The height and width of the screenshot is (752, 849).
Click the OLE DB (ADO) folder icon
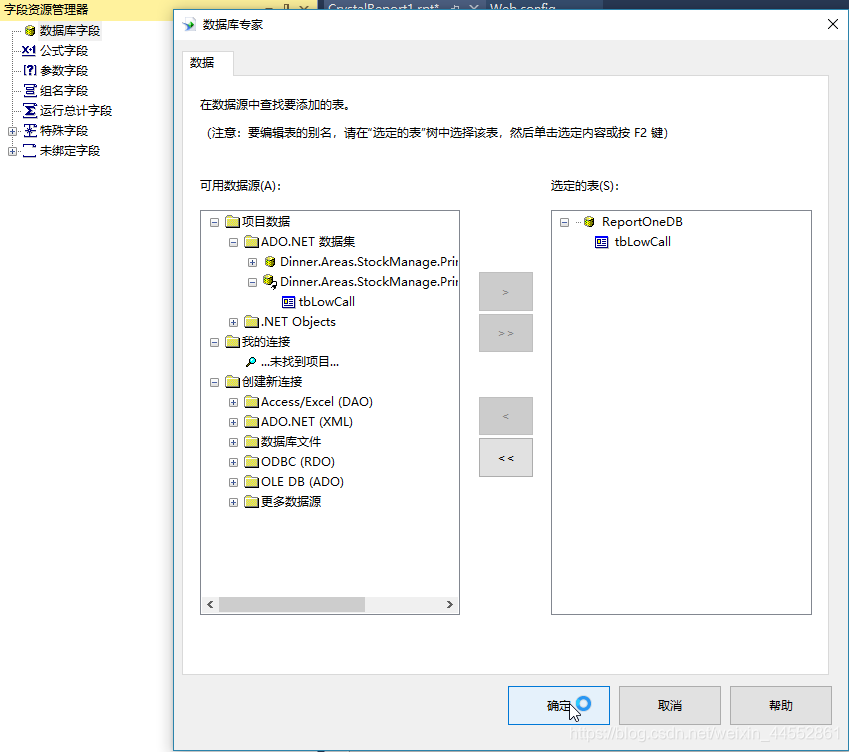point(251,482)
